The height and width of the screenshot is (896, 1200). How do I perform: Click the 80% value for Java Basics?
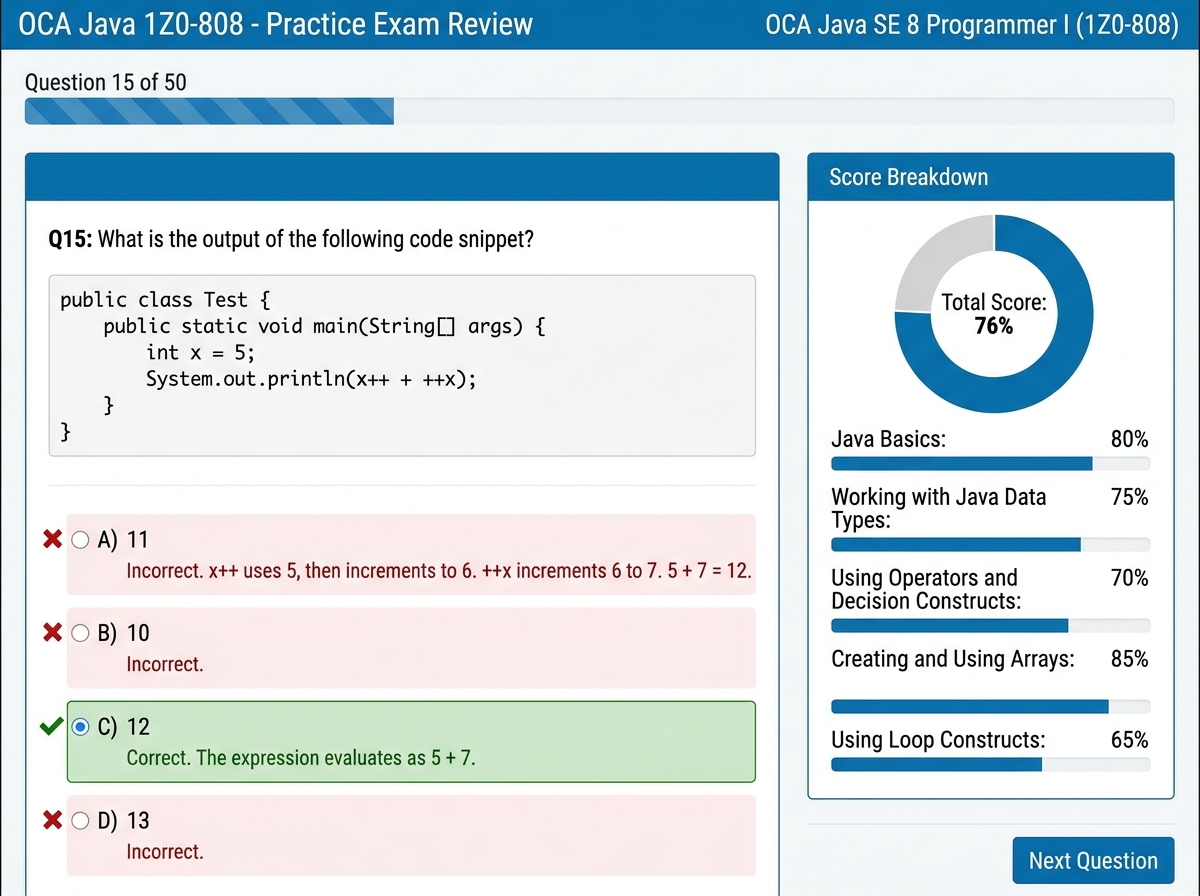click(1129, 439)
